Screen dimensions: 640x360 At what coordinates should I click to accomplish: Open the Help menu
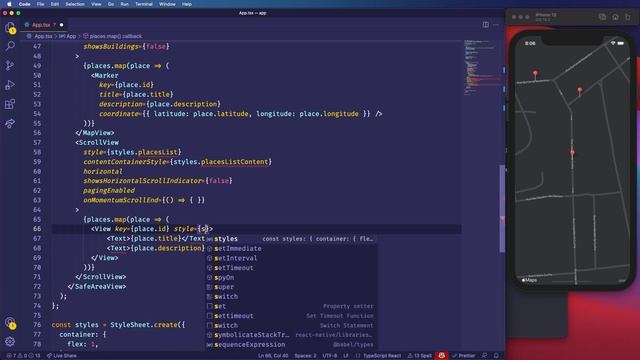pyautogui.click(x=187, y=4)
